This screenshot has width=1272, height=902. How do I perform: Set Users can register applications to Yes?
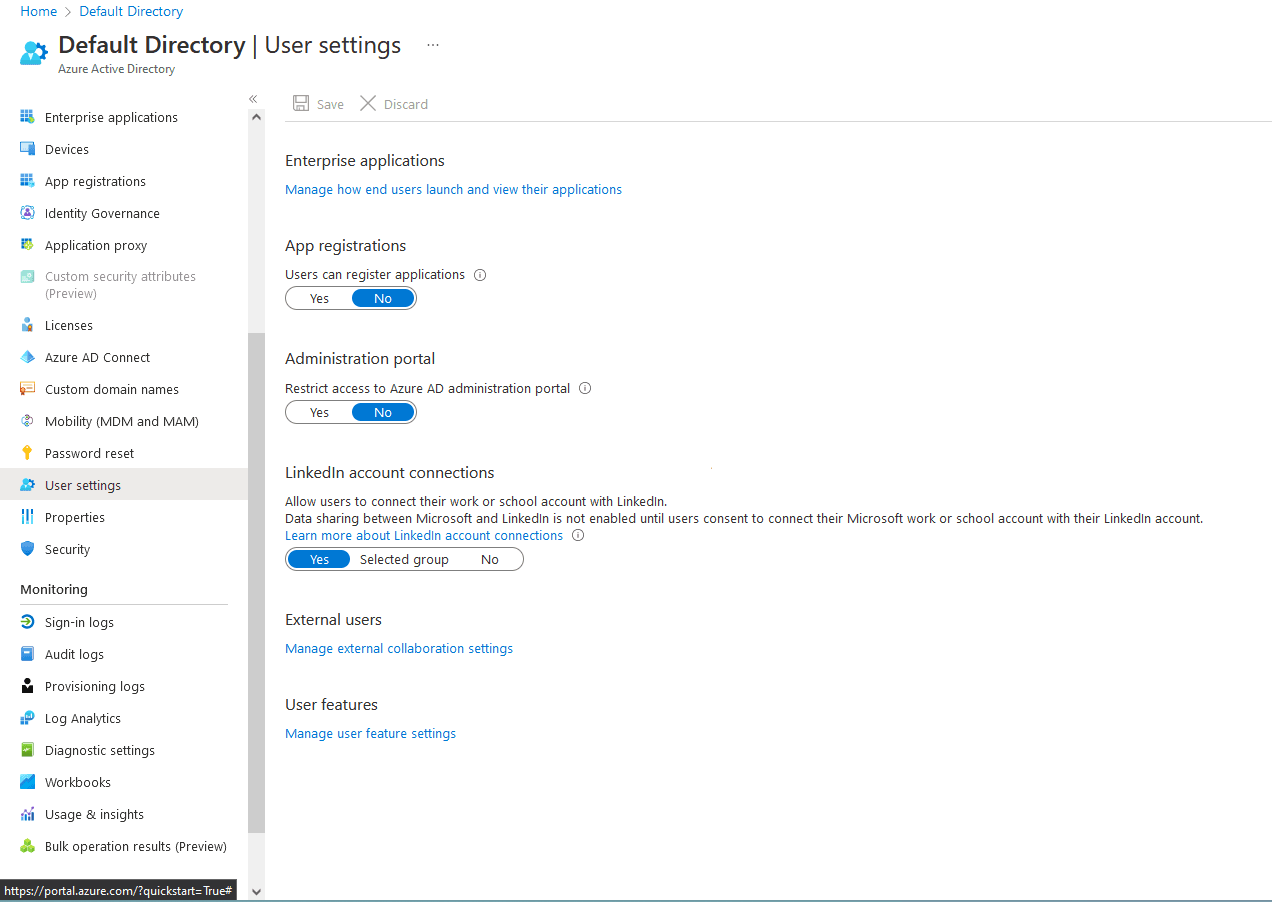(319, 298)
